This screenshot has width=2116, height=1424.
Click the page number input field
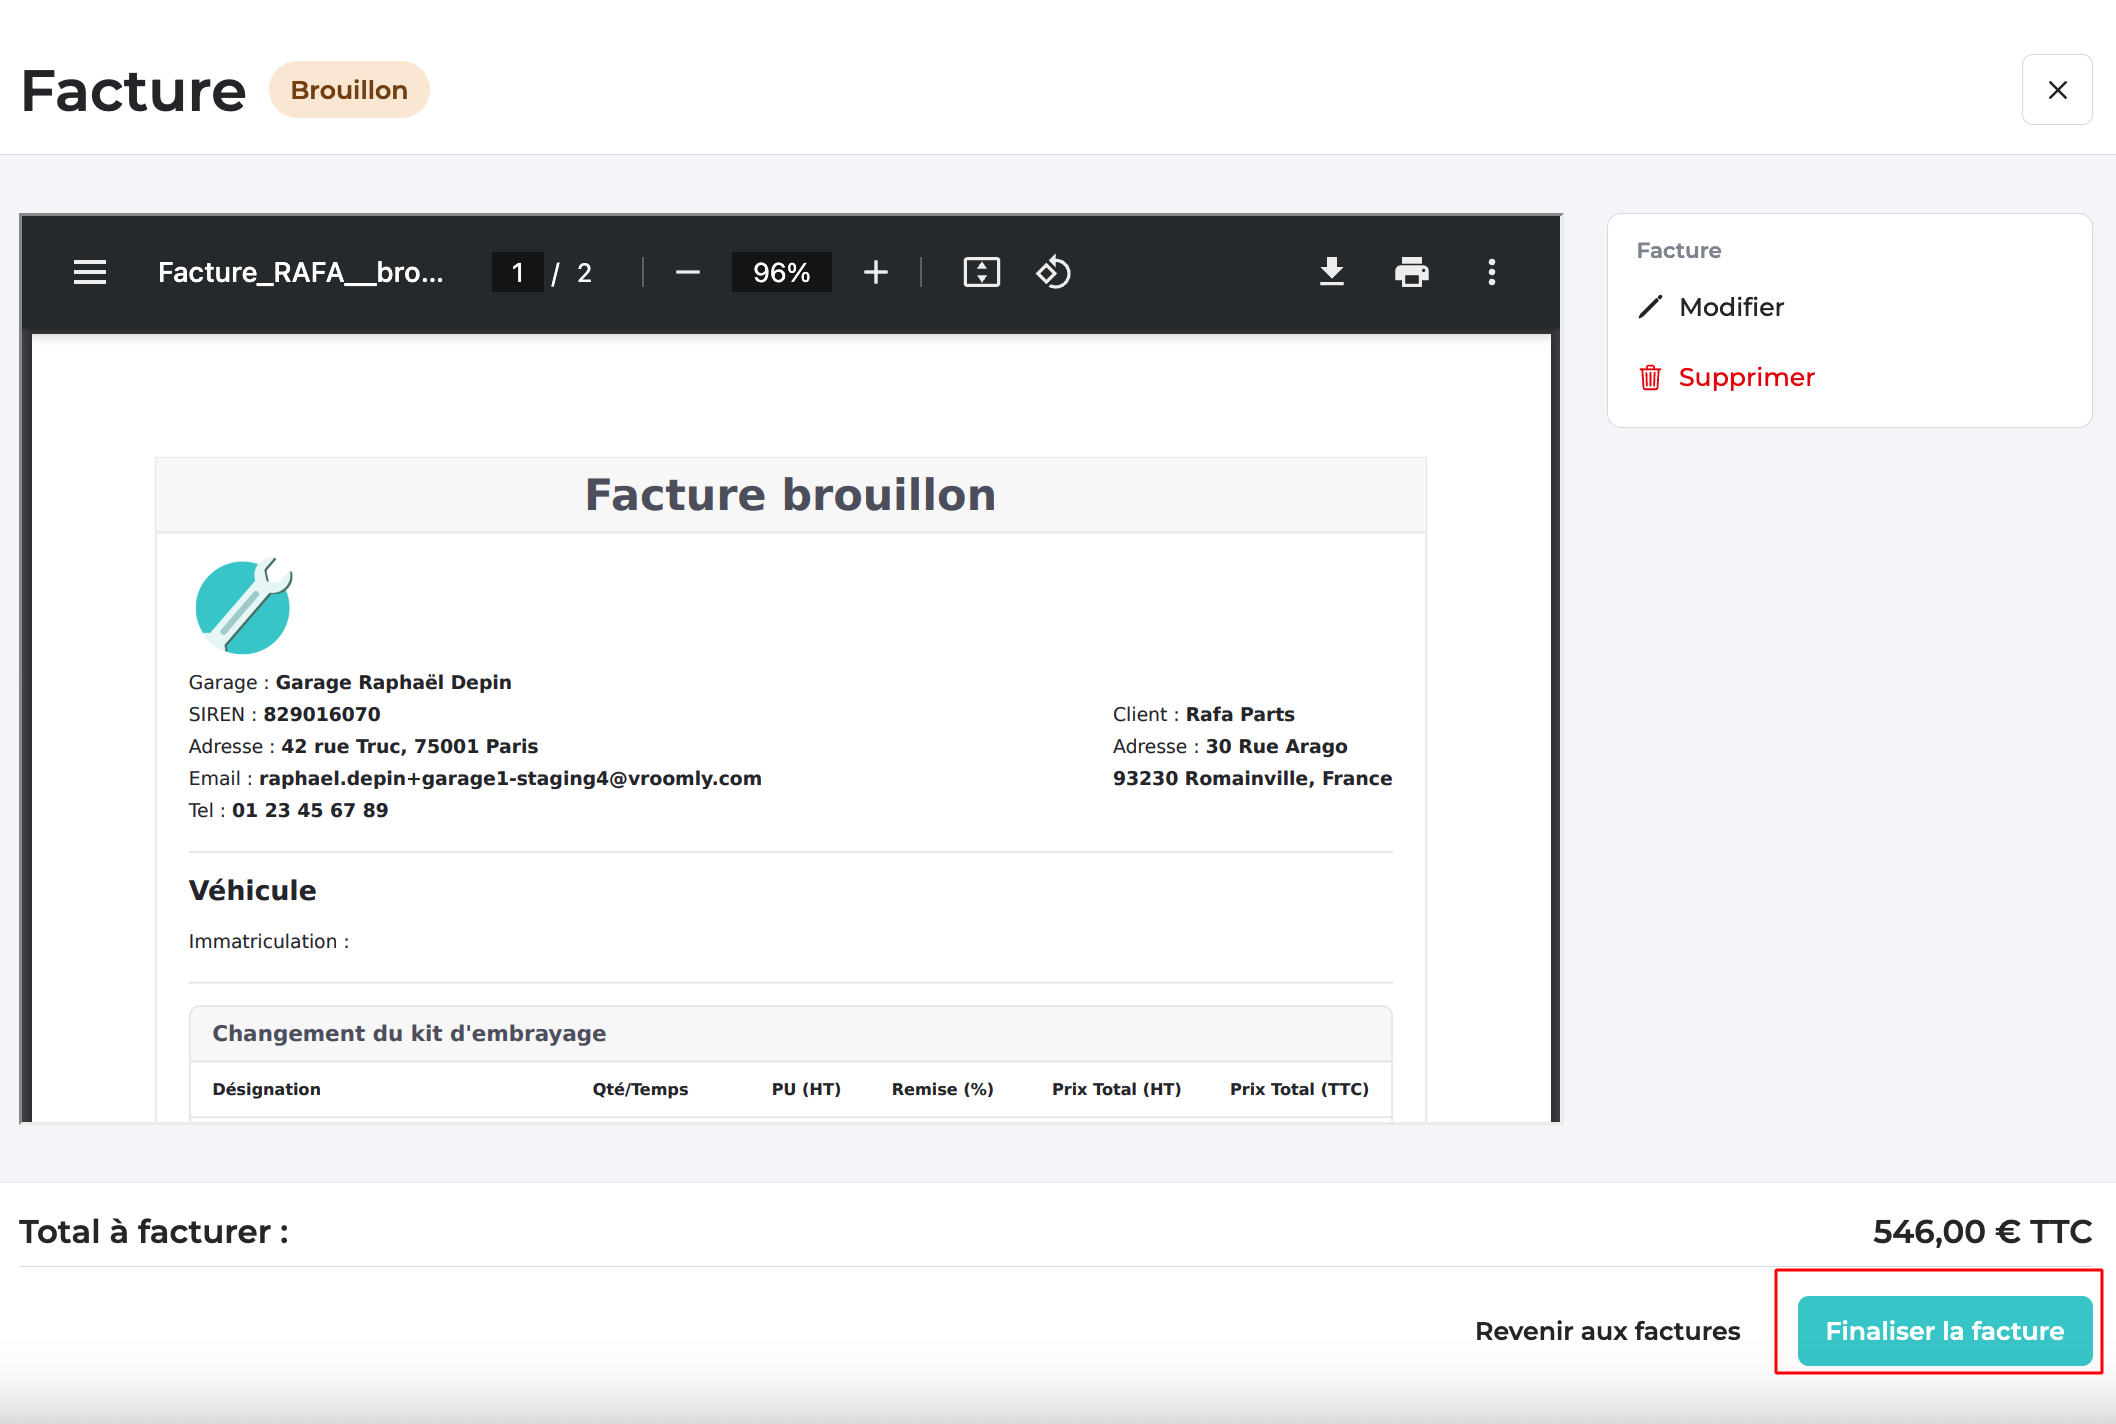[x=517, y=272]
